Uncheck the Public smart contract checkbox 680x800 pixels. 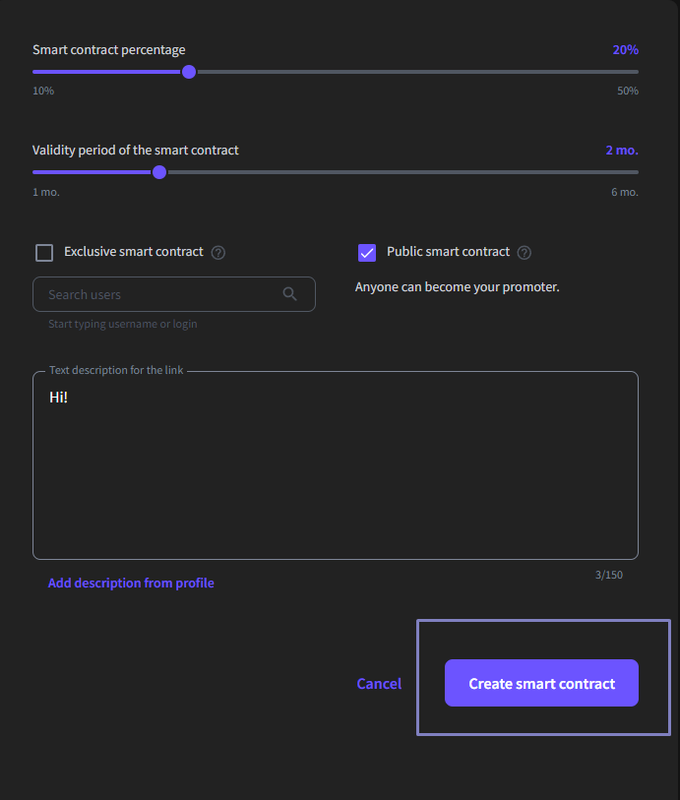pyautogui.click(x=367, y=253)
